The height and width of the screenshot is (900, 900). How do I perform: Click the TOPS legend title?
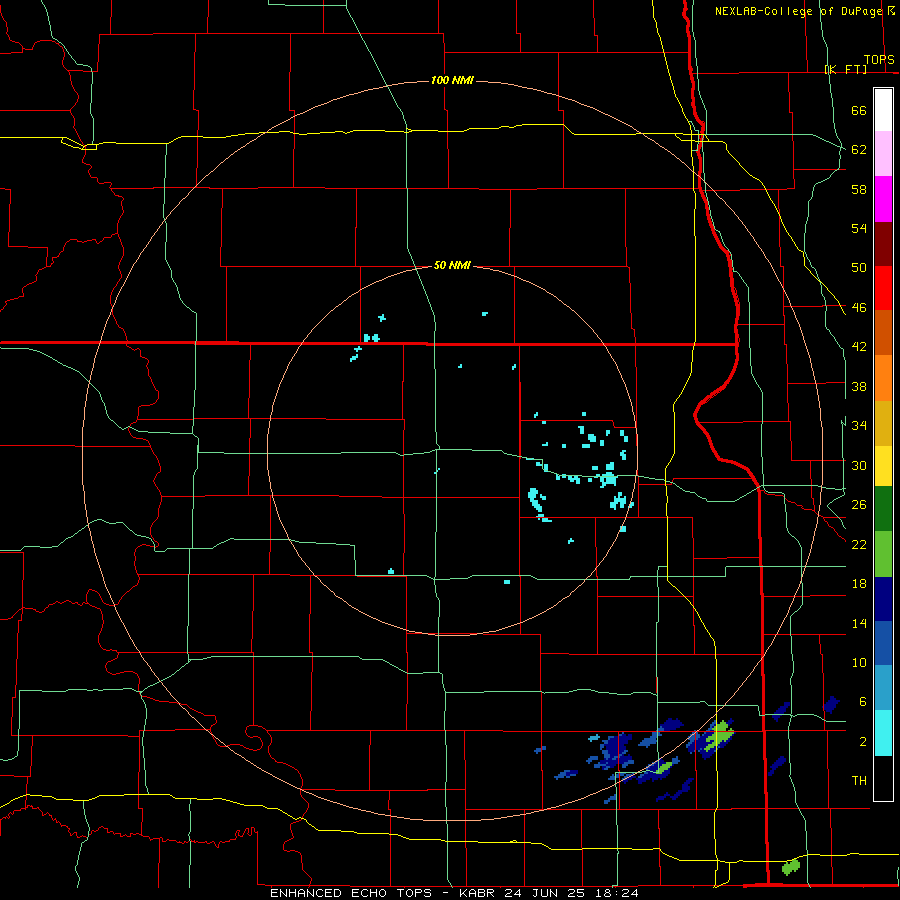[879, 59]
